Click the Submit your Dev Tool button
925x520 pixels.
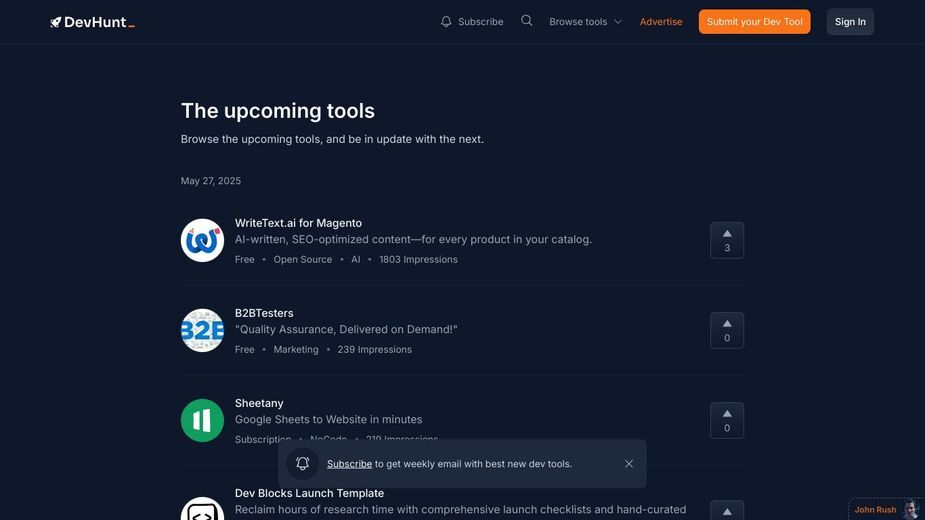[x=755, y=22]
